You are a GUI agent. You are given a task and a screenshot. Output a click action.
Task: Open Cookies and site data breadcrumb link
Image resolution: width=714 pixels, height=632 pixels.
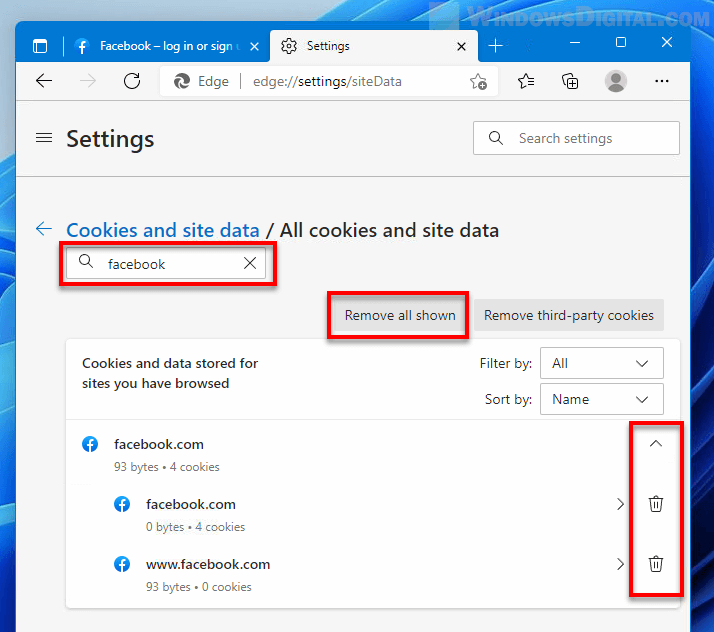click(163, 230)
